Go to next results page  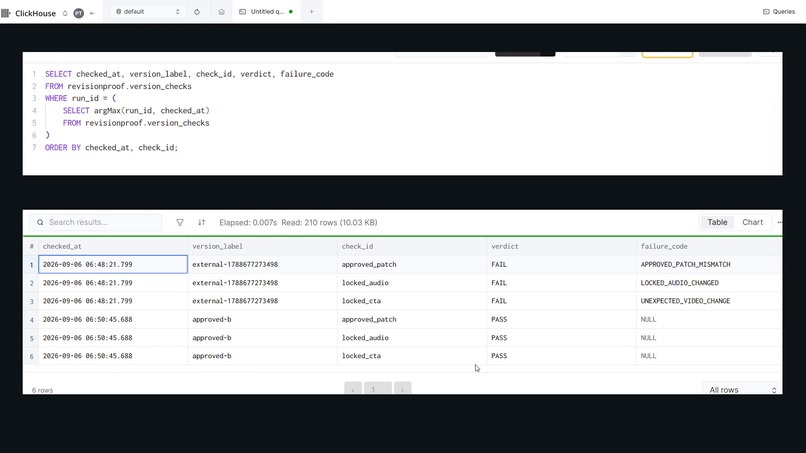(402, 389)
